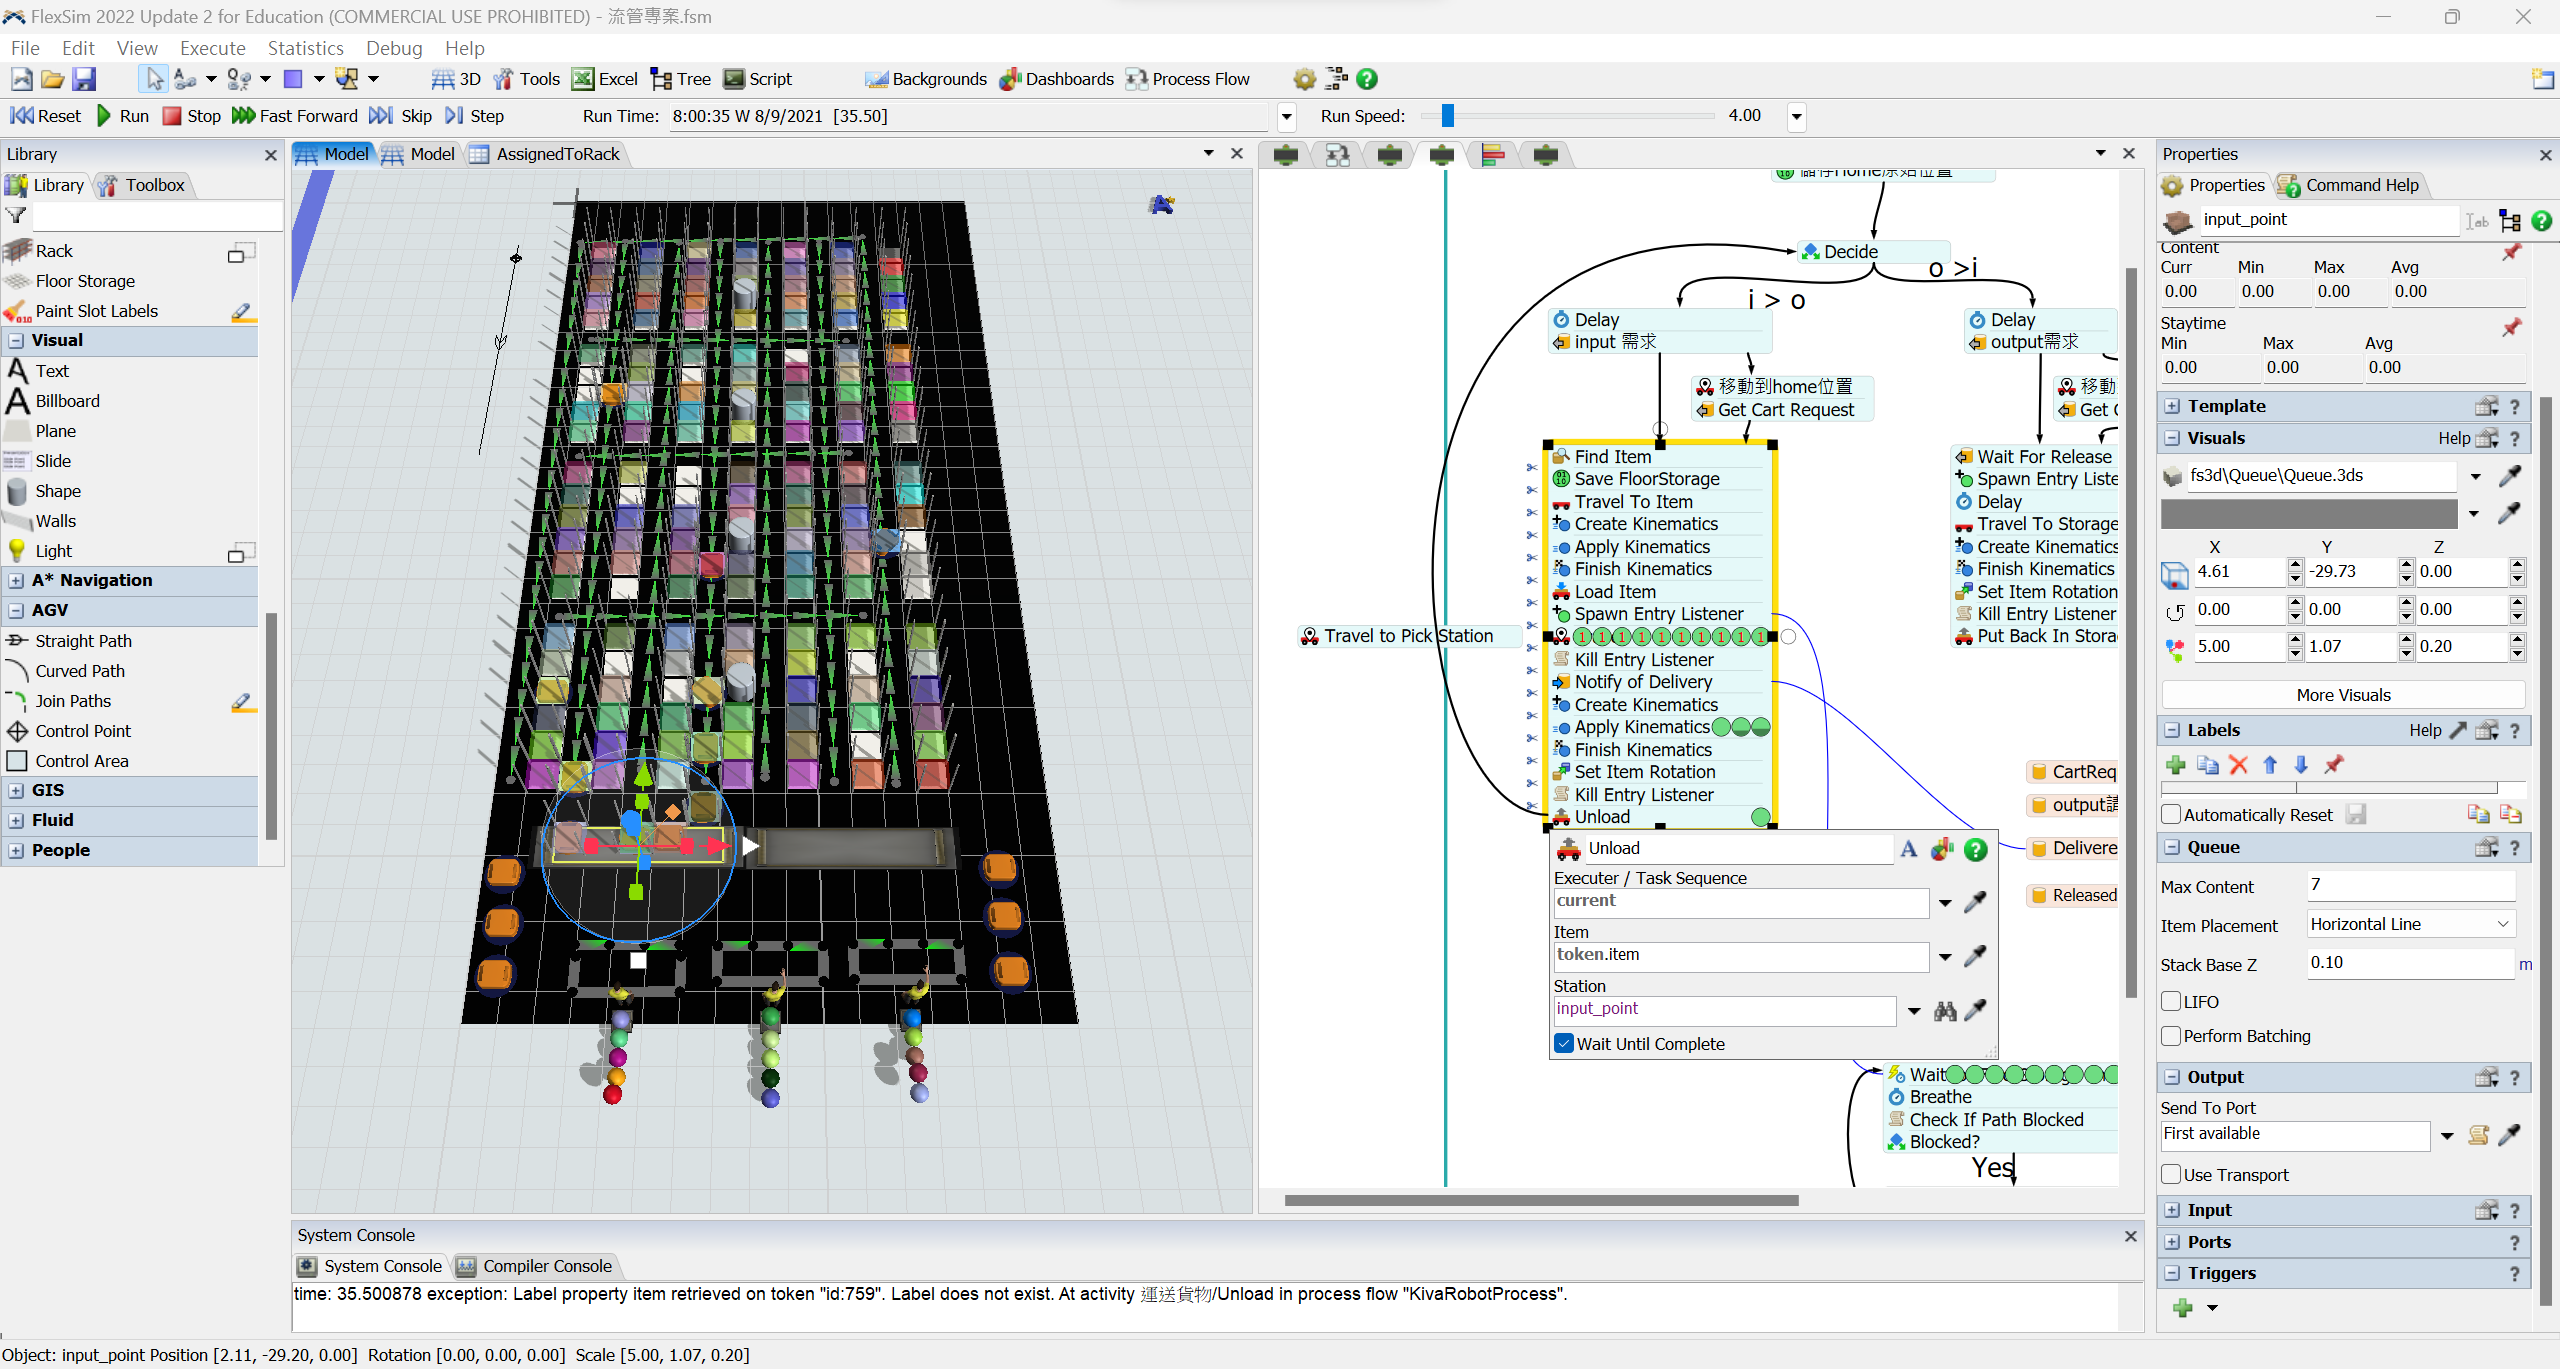Enable the LIFO checkbox
This screenshot has height=1369, width=2560.
(x=2171, y=1001)
